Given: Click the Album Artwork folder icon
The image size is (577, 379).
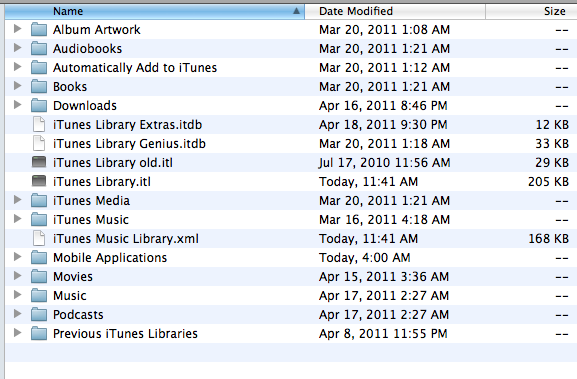Looking at the screenshot, I should (x=39, y=29).
